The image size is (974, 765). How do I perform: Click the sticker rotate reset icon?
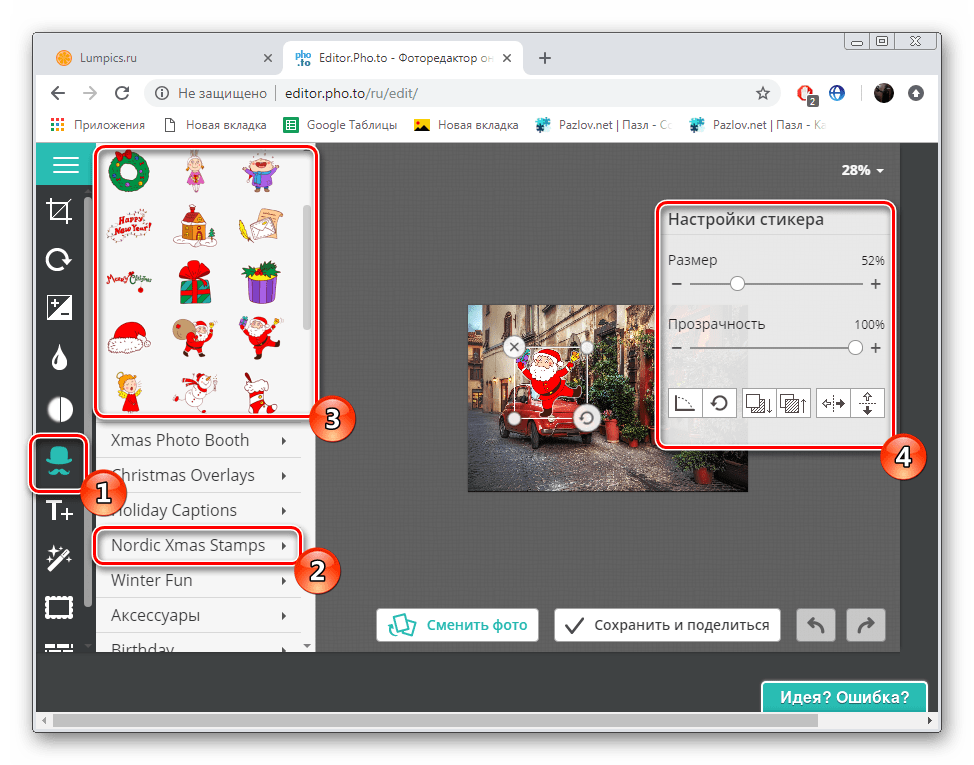(719, 403)
